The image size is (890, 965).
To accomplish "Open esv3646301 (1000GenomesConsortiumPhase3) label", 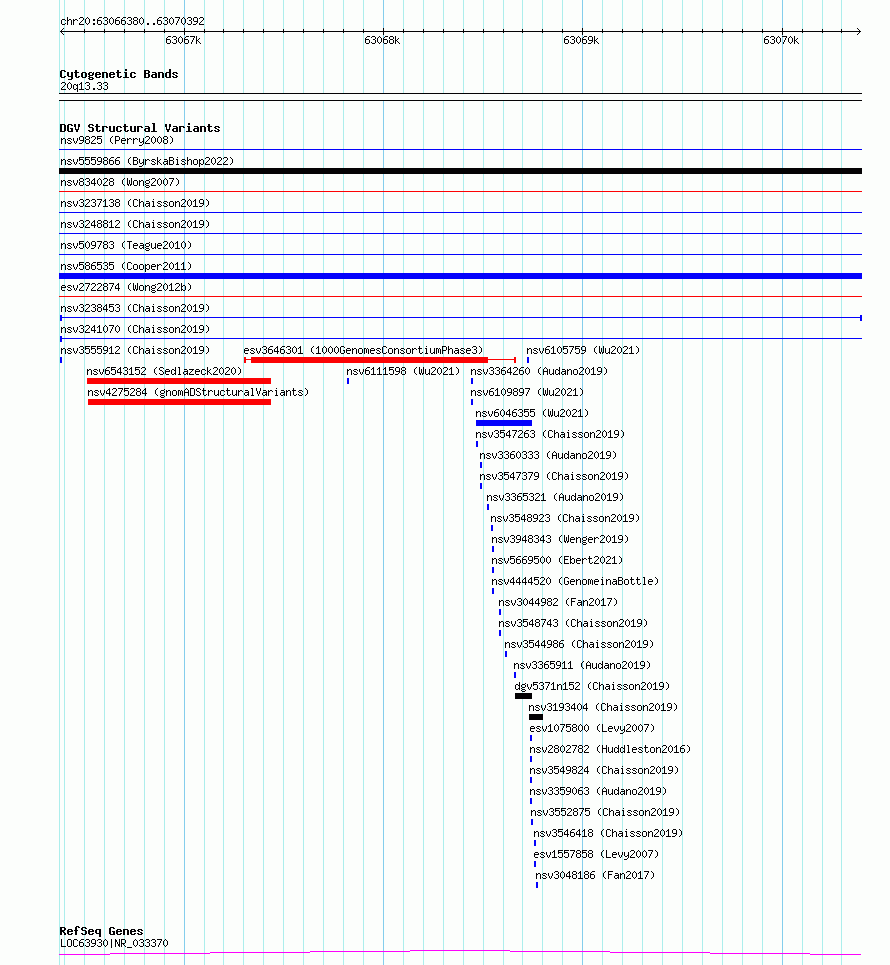I will pyautogui.click(x=363, y=350).
